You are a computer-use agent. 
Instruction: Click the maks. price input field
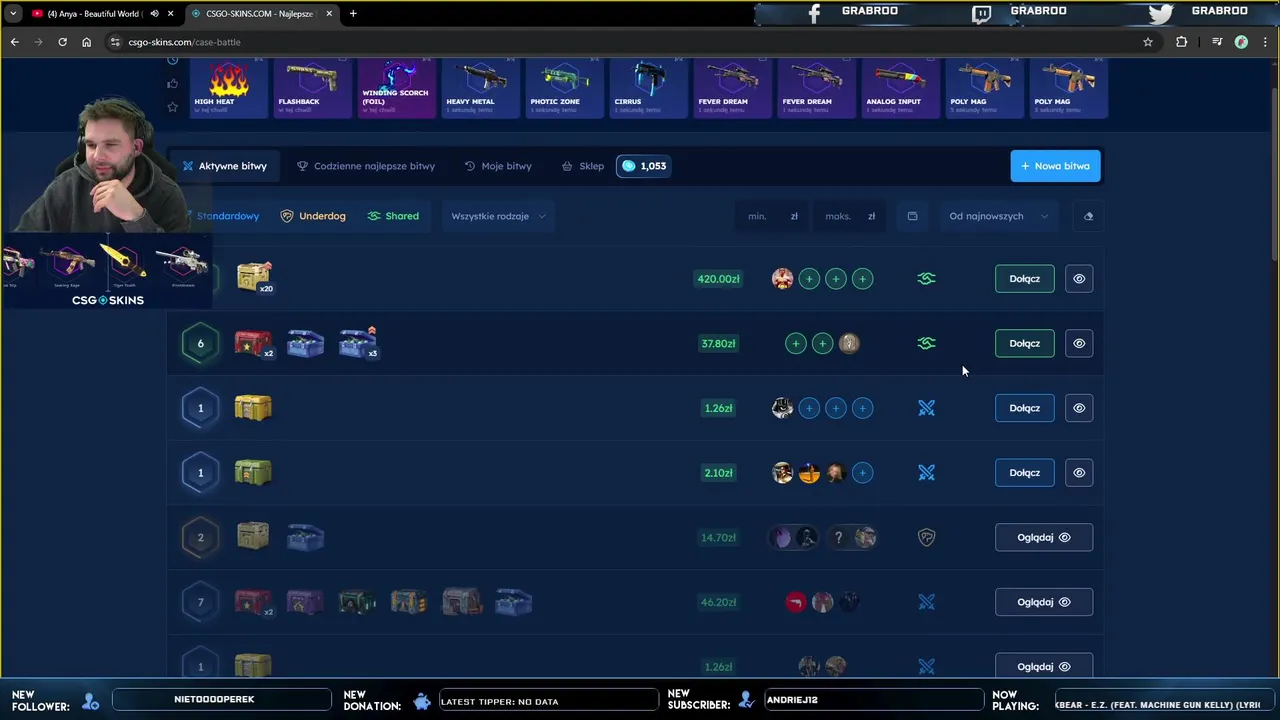point(849,216)
